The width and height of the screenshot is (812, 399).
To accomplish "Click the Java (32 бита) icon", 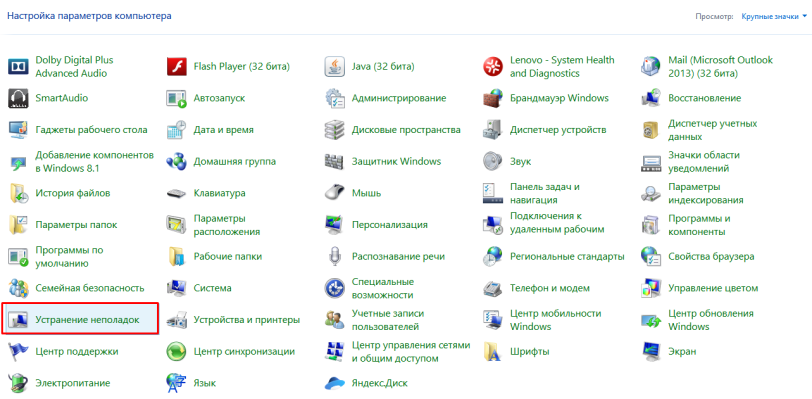I will (x=335, y=66).
